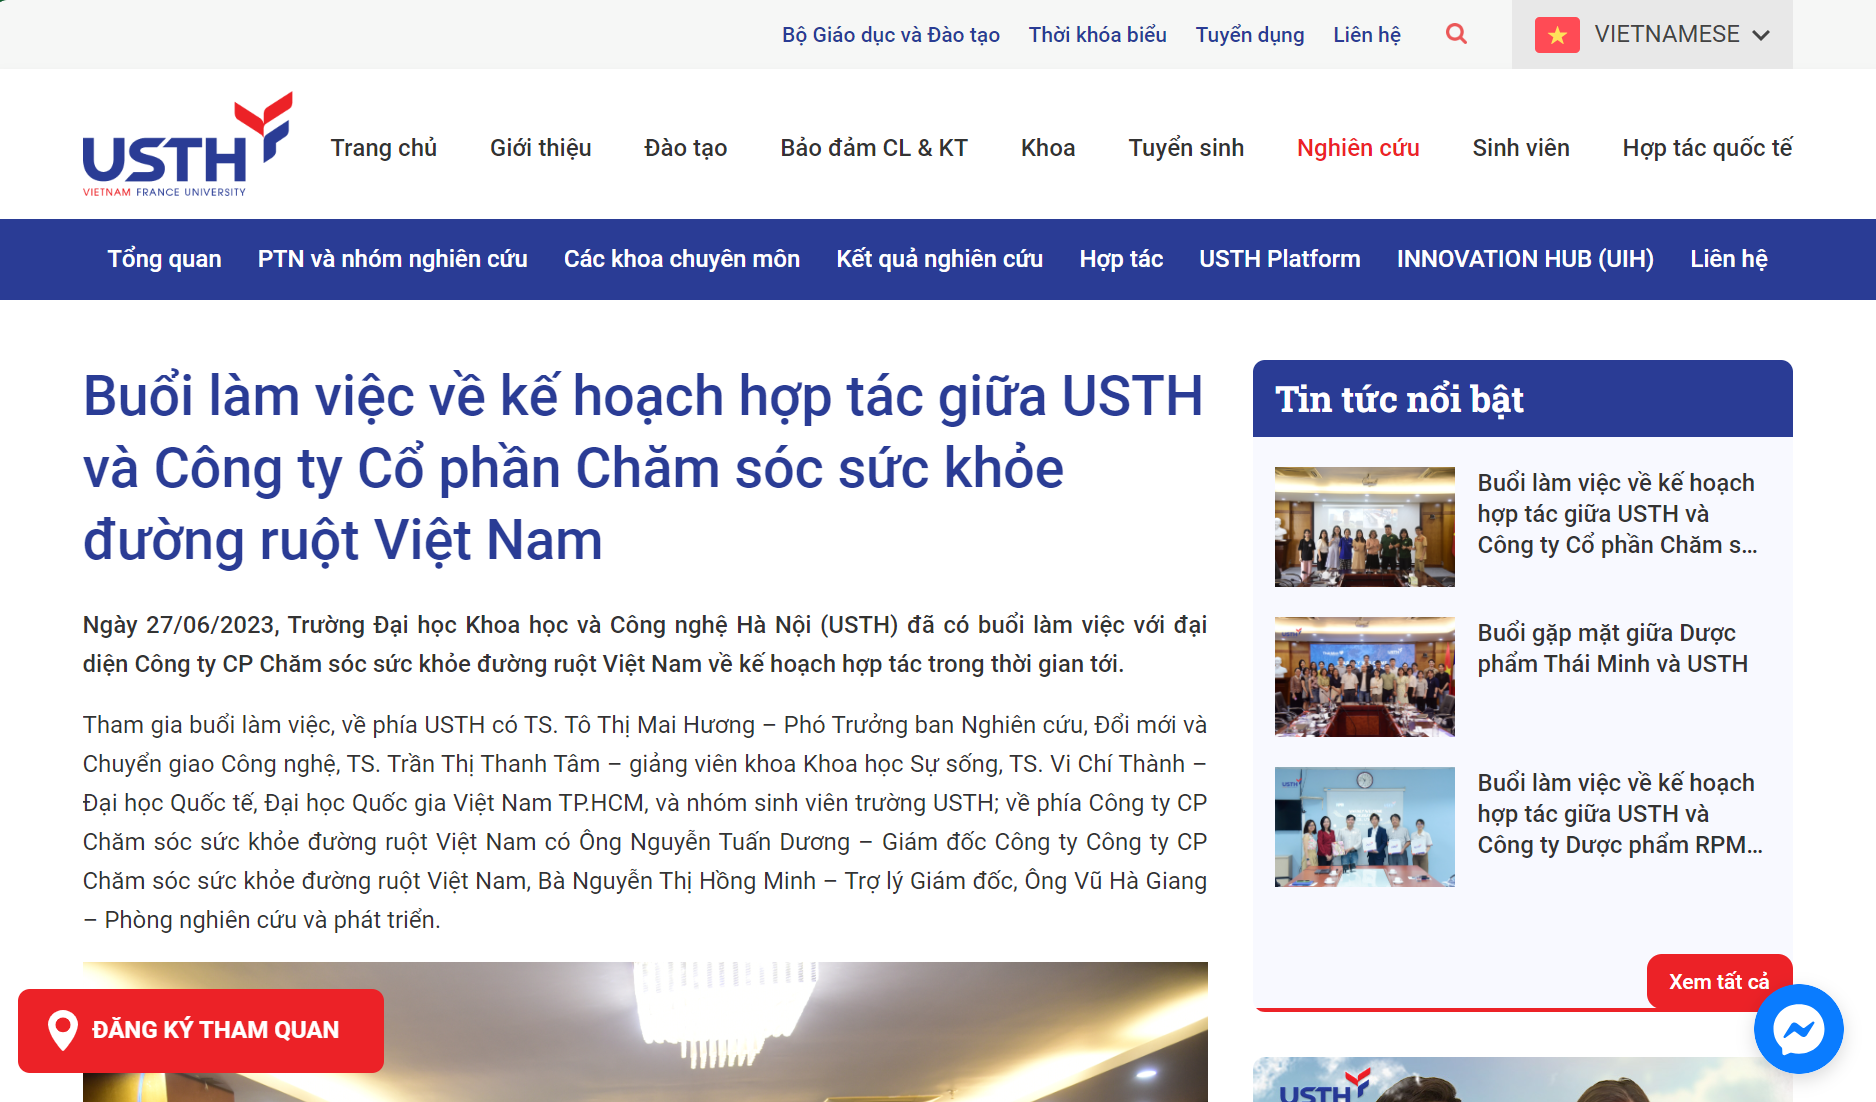Click the USTH logo

[x=188, y=145]
